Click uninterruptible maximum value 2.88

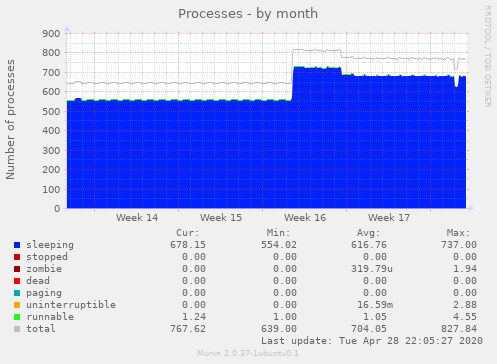point(465,305)
